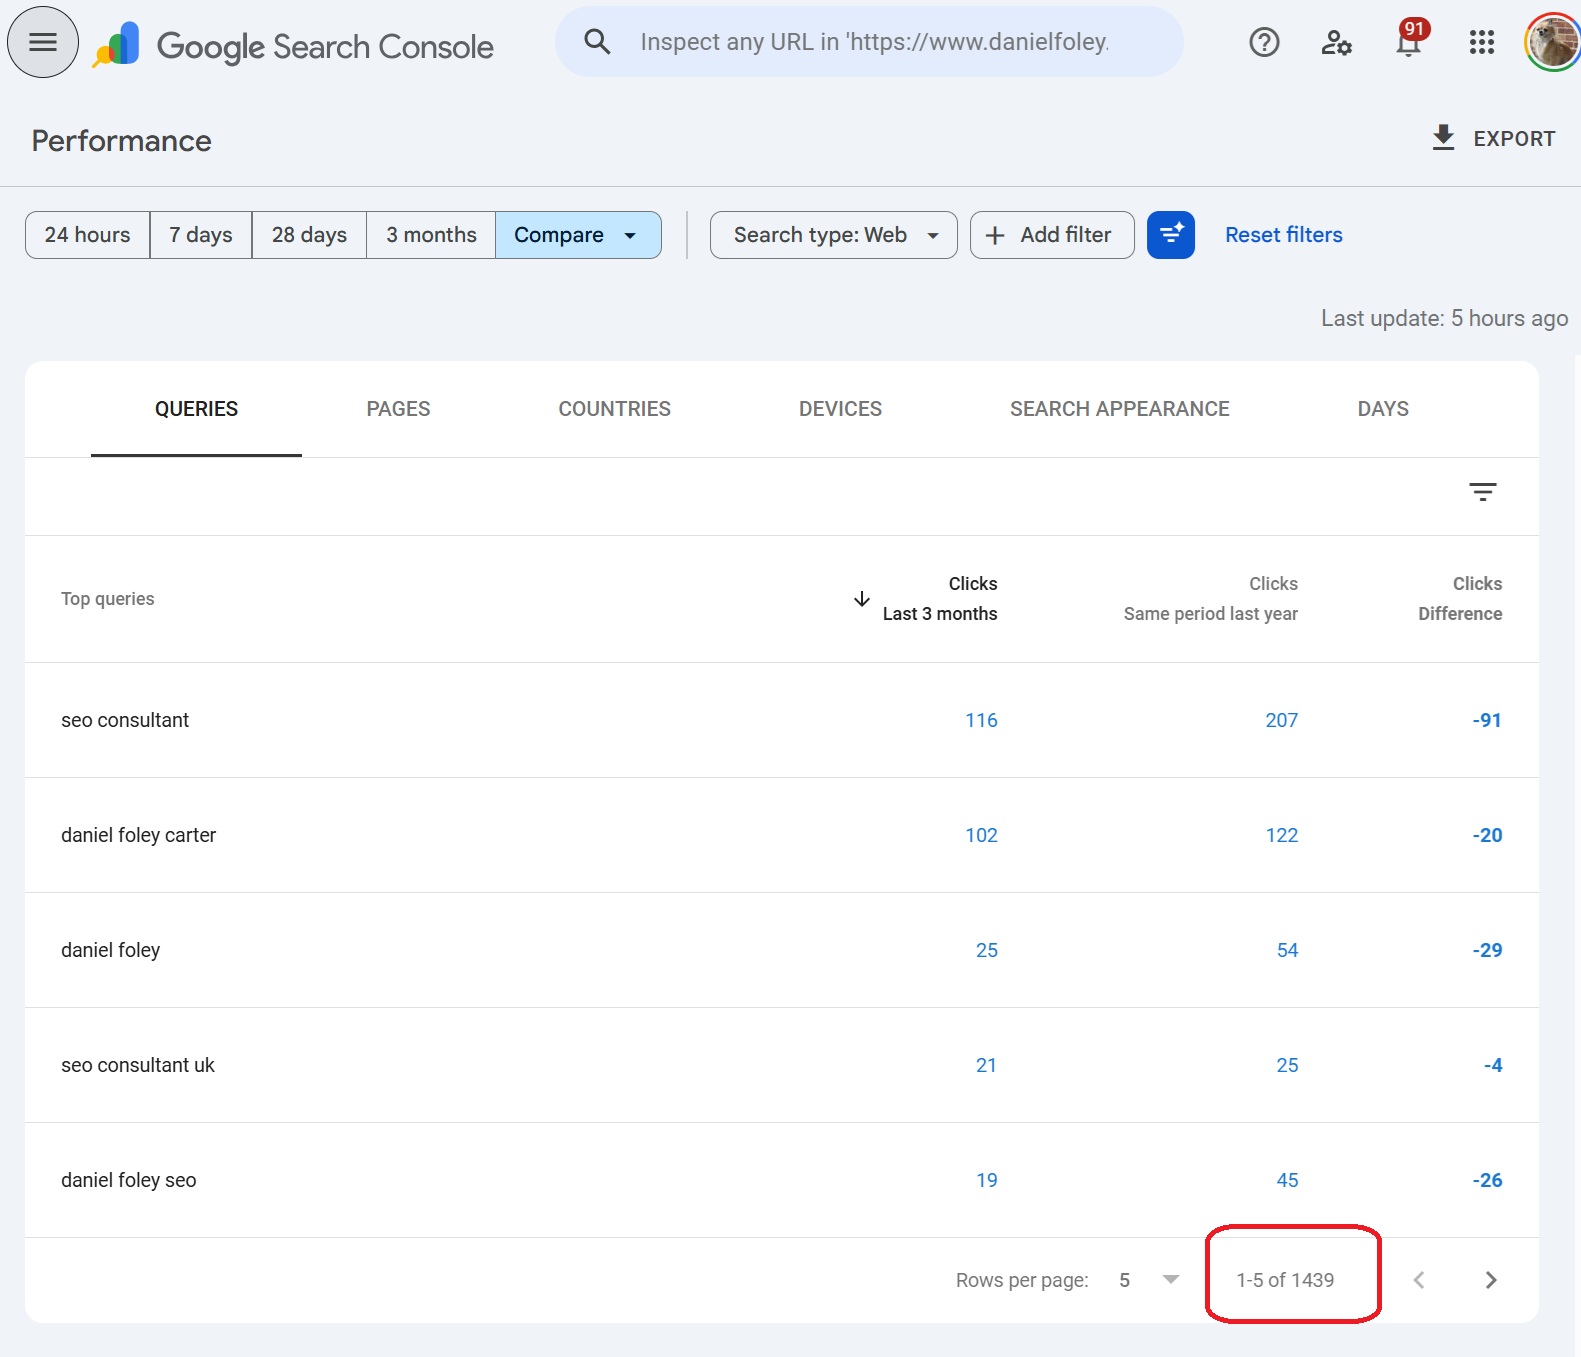The height and width of the screenshot is (1357, 1581).
Task: Click the Top queries column header
Action: [x=108, y=599]
